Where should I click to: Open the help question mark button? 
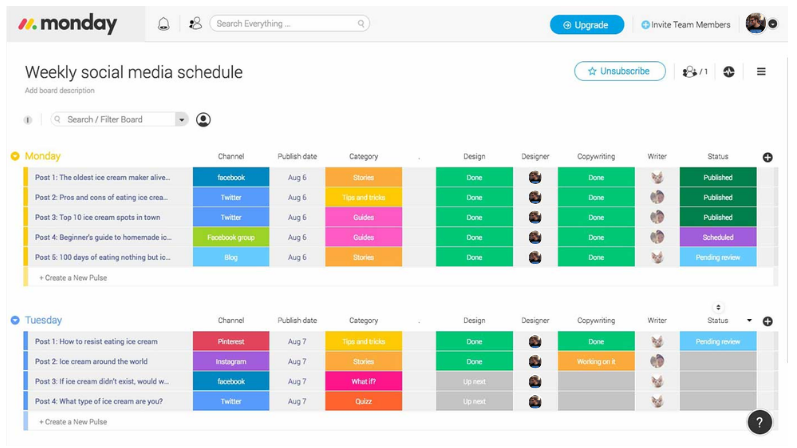point(760,423)
